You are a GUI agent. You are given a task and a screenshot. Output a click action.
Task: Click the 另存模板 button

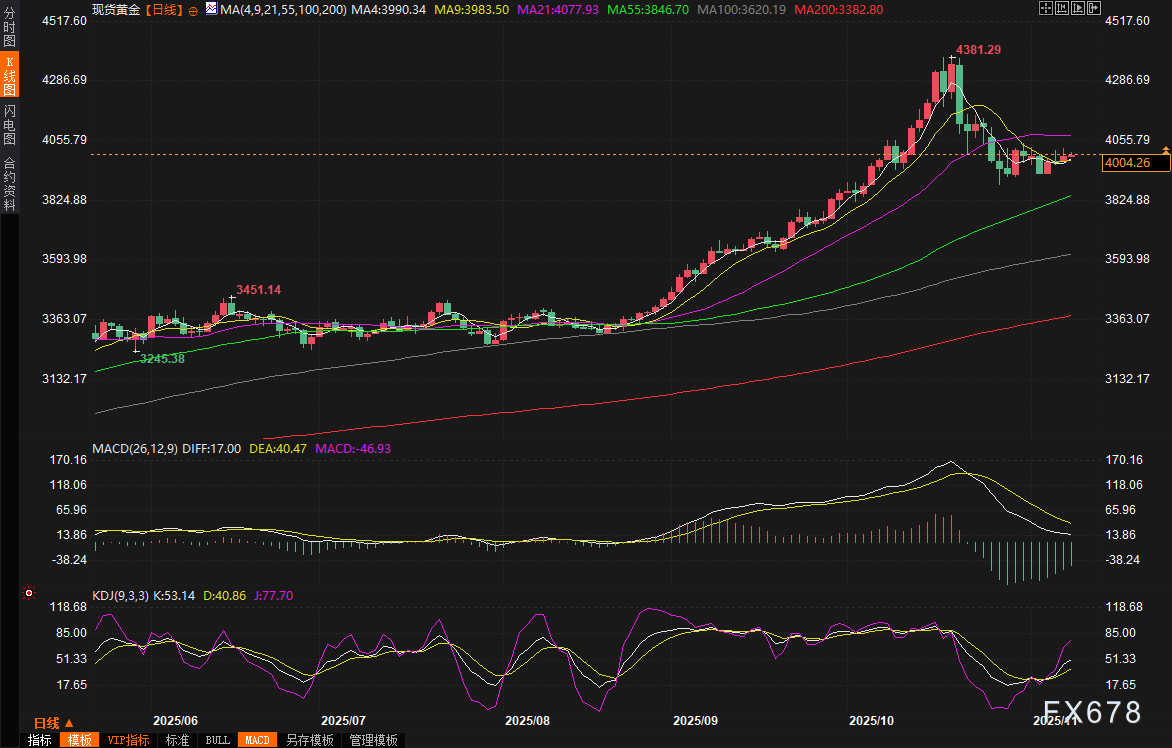(x=310, y=740)
